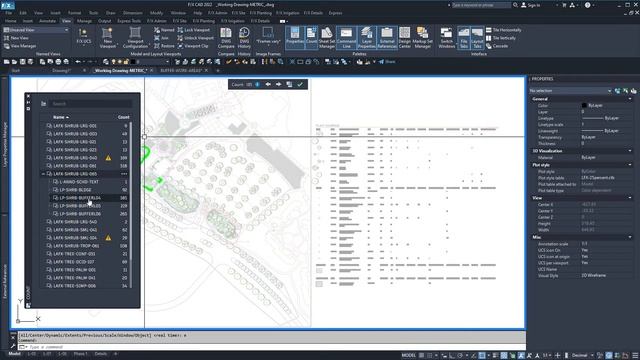Click Tile Horizontally in Interface panel
This screenshot has height=360, width=640.
click(x=504, y=30)
